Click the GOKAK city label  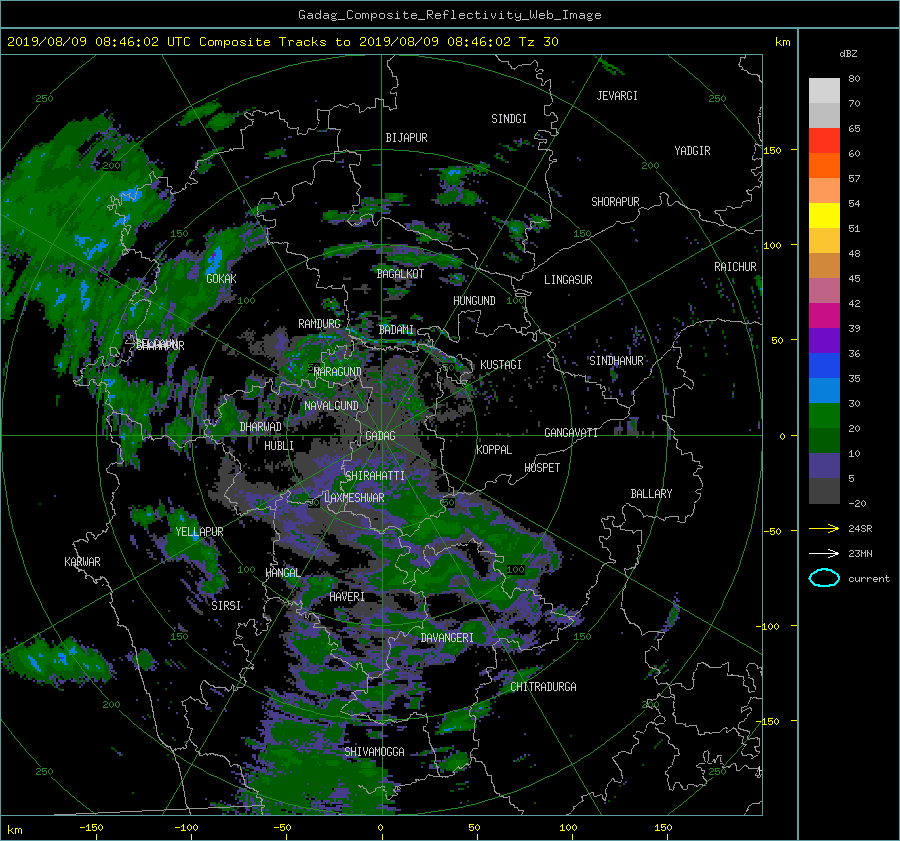[x=221, y=279]
